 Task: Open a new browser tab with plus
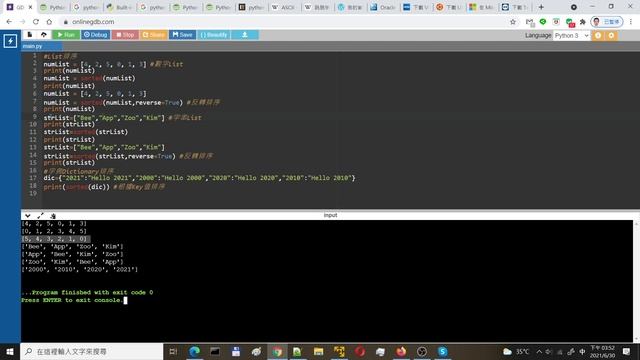click(541, 7)
